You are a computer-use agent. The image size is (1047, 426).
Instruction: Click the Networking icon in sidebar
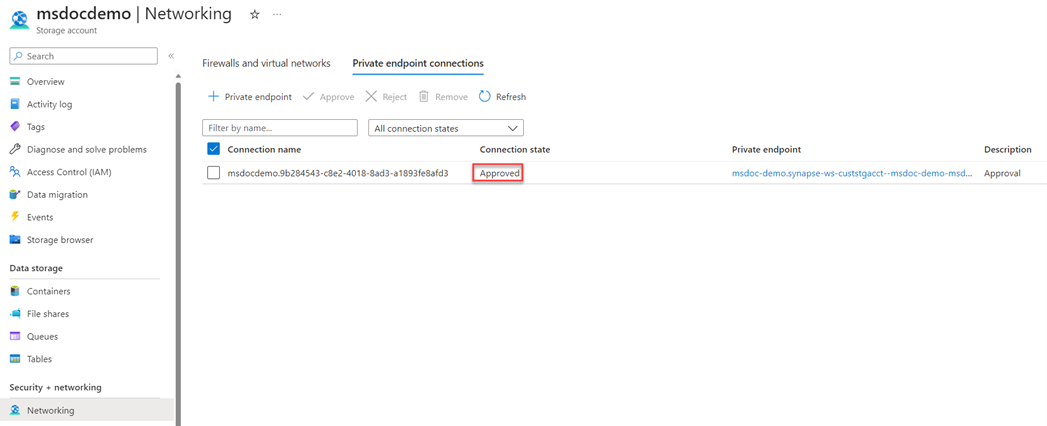tap(15, 411)
